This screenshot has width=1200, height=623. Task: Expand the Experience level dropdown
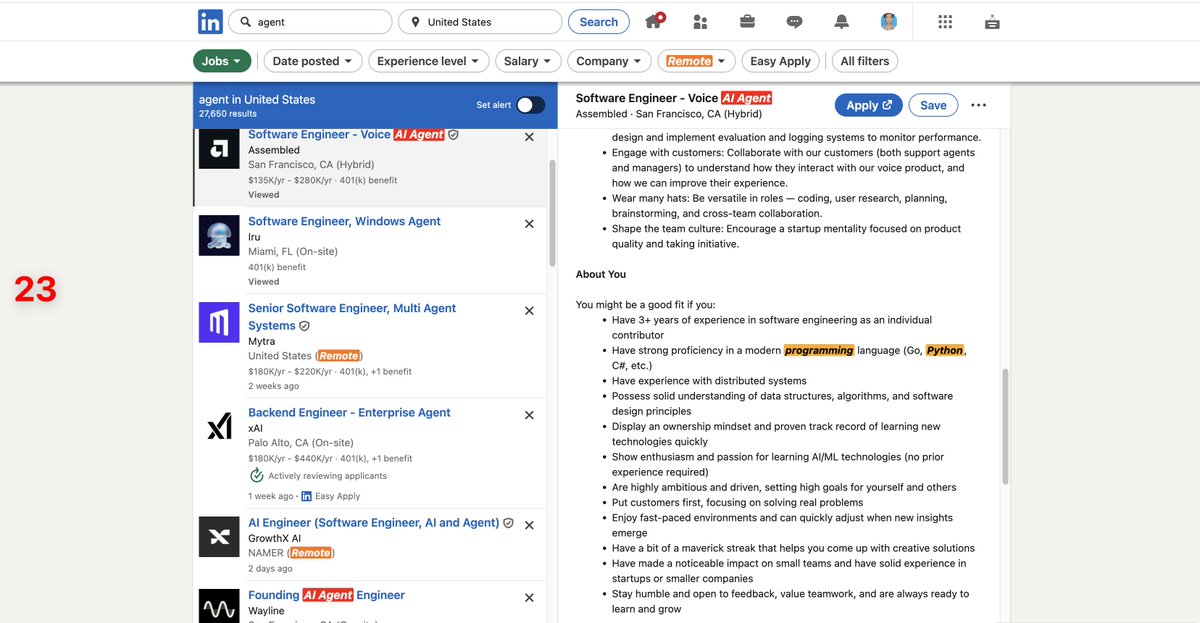pyautogui.click(x=428, y=61)
